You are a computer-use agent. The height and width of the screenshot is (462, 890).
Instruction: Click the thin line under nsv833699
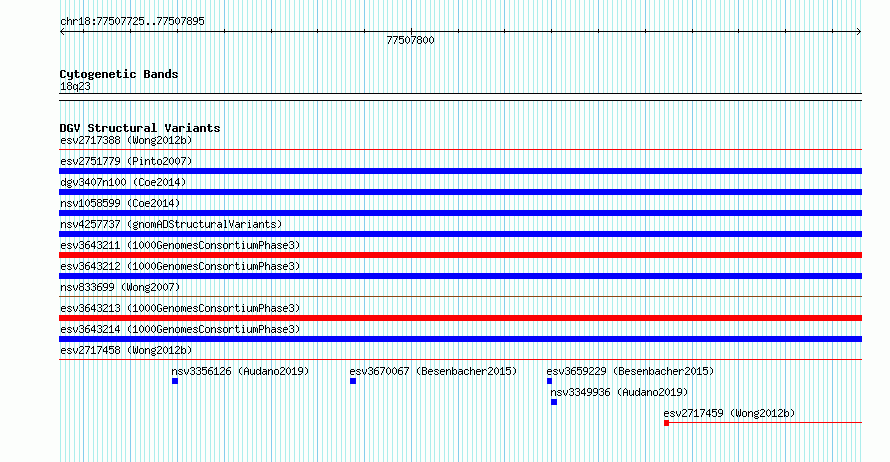tap(460, 296)
